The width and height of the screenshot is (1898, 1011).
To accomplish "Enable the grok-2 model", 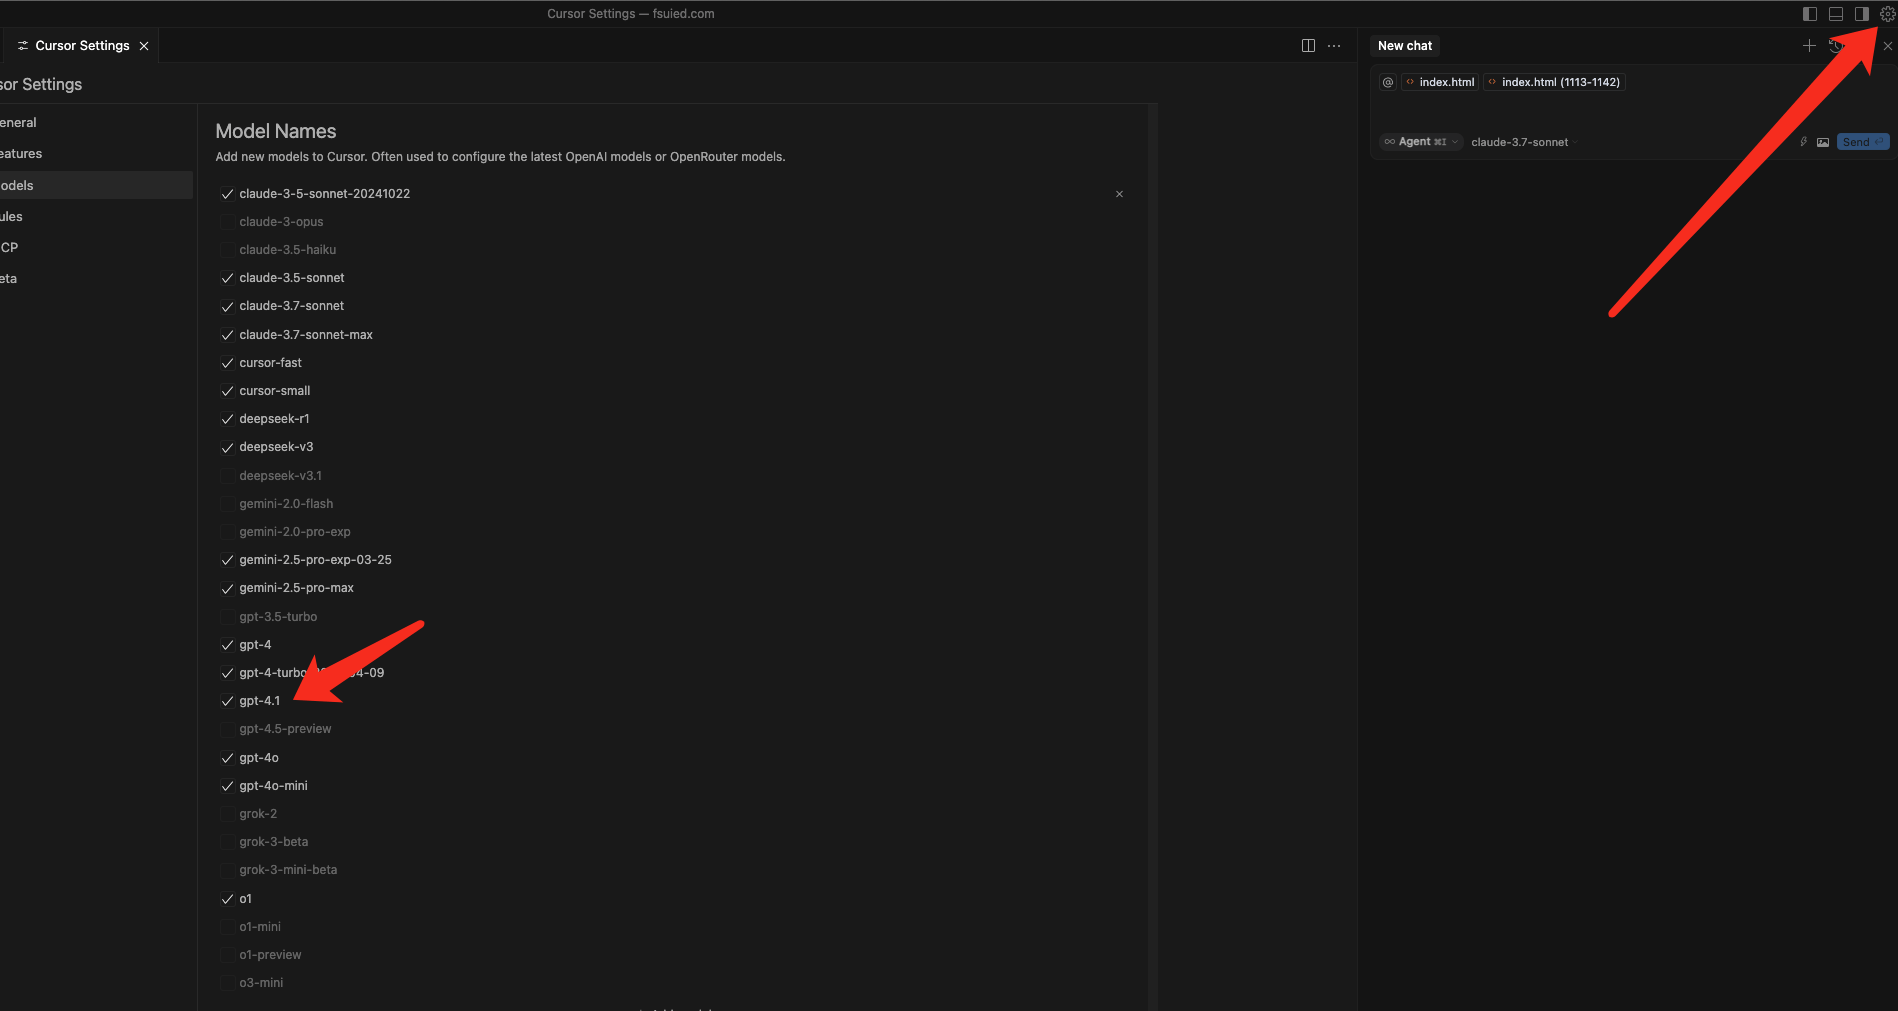I will (227, 814).
